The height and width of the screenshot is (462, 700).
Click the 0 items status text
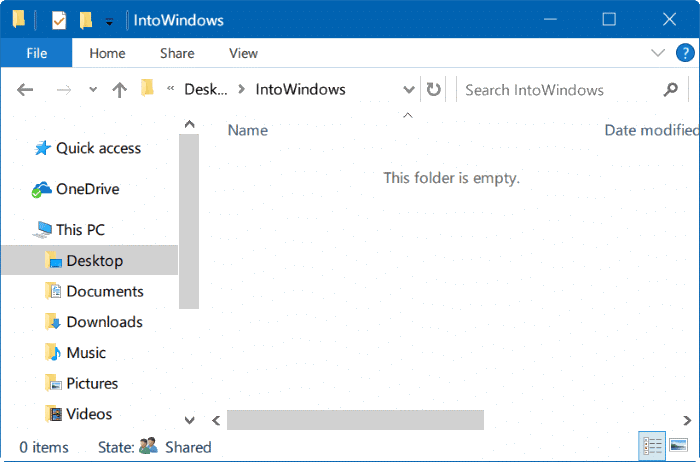pyautogui.click(x=44, y=447)
